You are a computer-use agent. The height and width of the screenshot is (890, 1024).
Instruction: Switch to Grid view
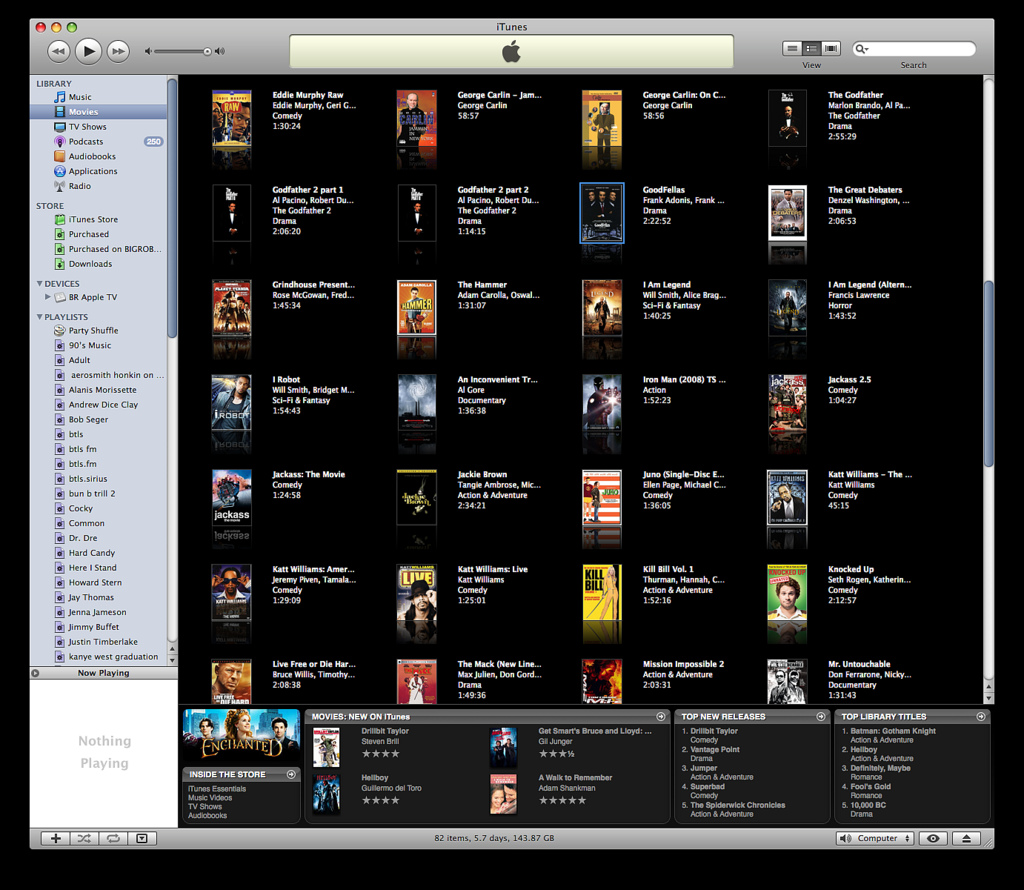click(812, 48)
